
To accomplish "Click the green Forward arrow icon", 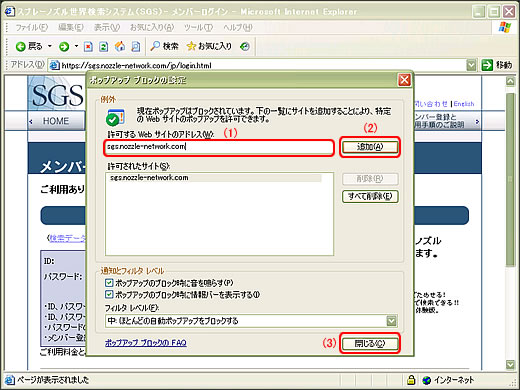I will (x=64, y=47).
